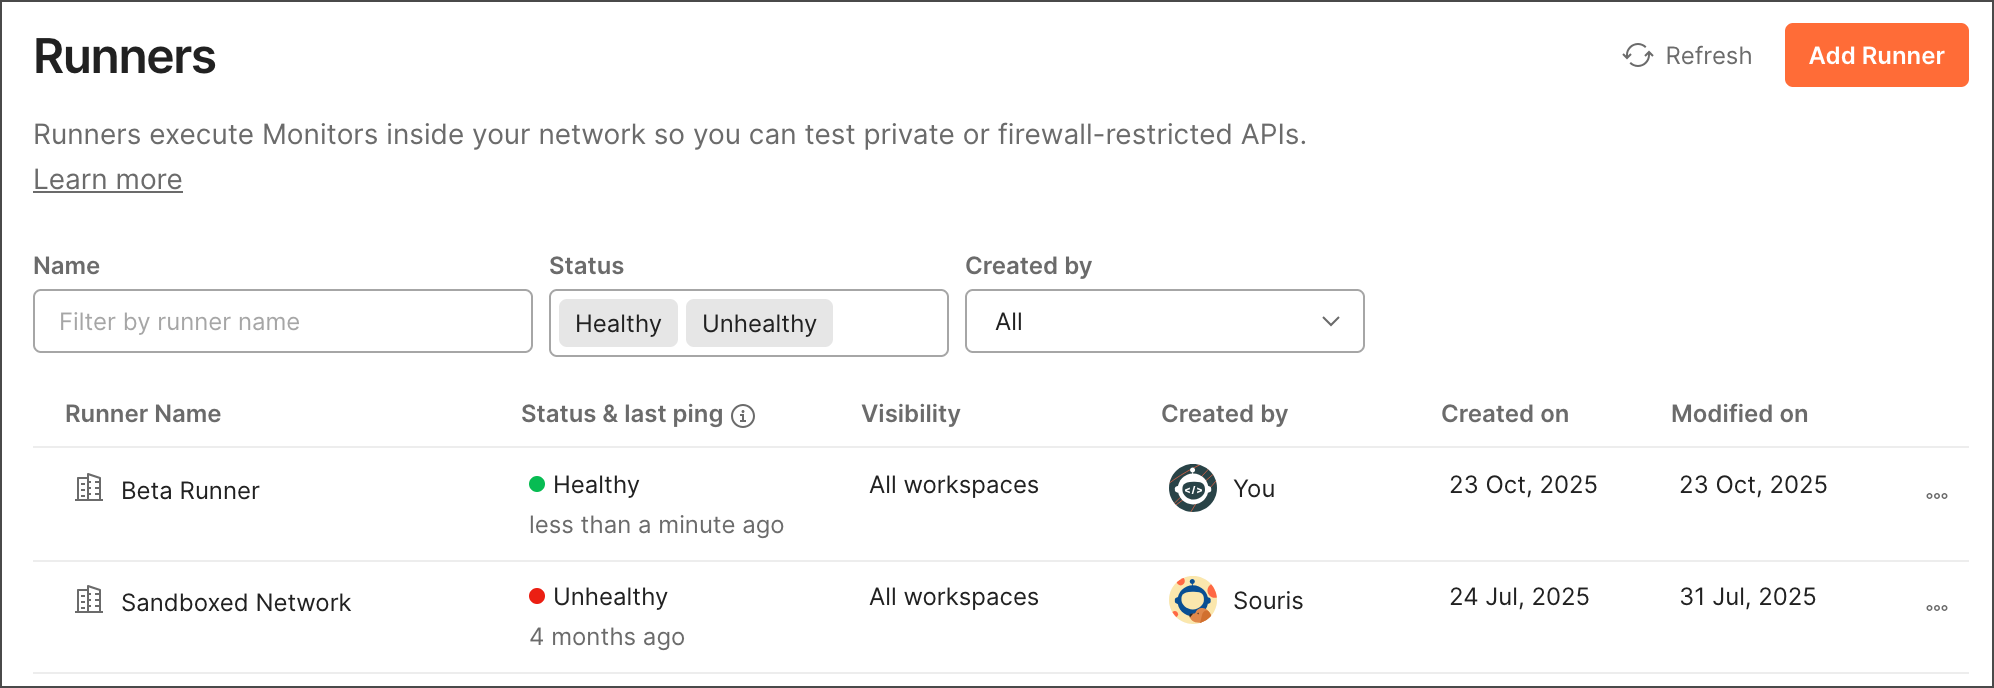Click the Created on column header
Viewport: 1994px width, 688px height.
point(1504,413)
